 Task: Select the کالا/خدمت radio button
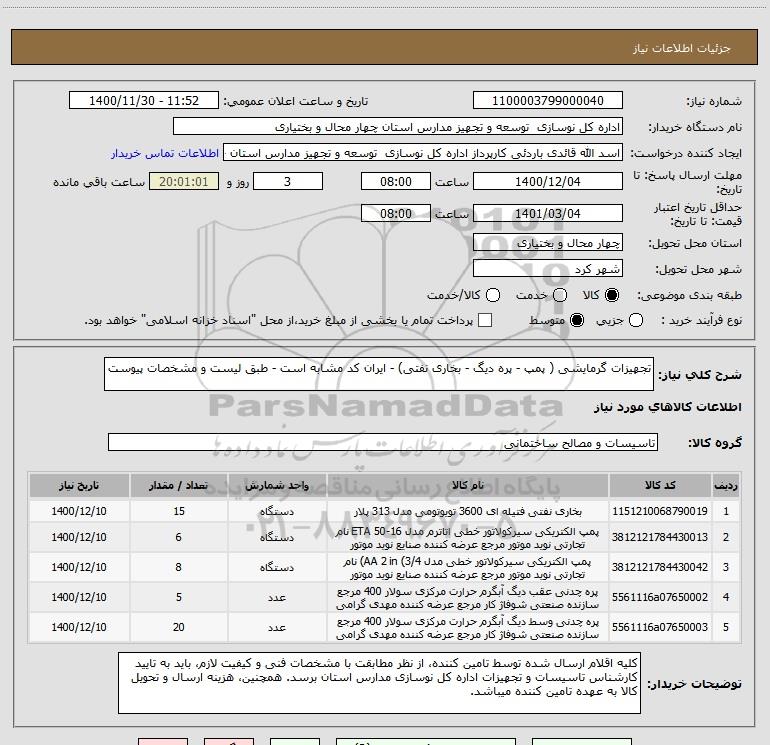pos(493,295)
